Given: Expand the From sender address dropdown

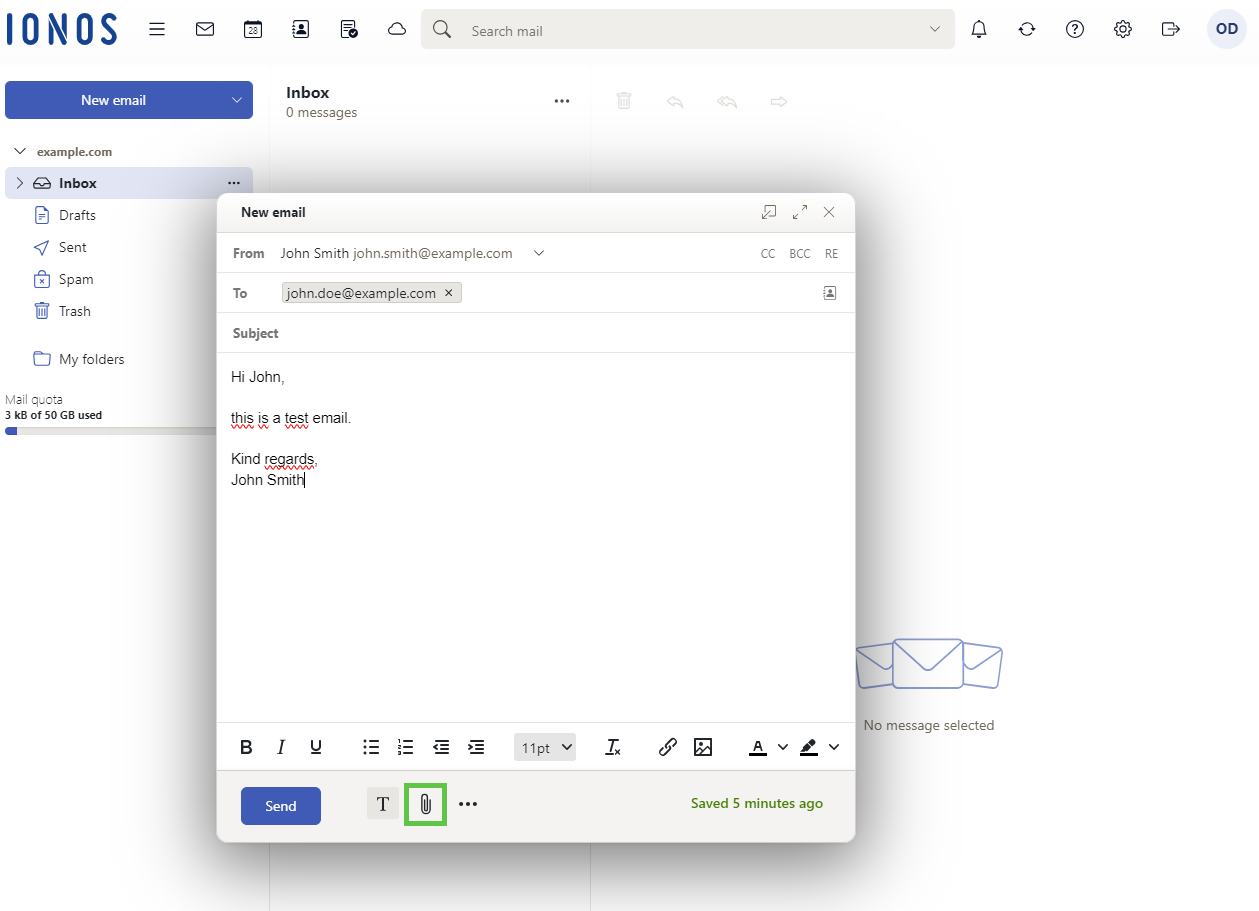Looking at the screenshot, I should coord(539,253).
